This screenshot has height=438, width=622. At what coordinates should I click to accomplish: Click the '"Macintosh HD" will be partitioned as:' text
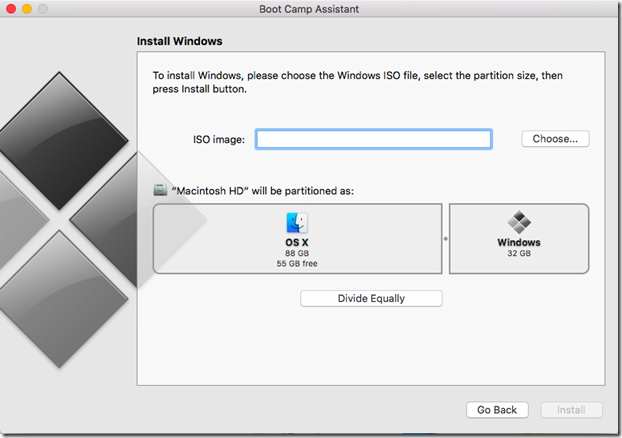click(263, 191)
